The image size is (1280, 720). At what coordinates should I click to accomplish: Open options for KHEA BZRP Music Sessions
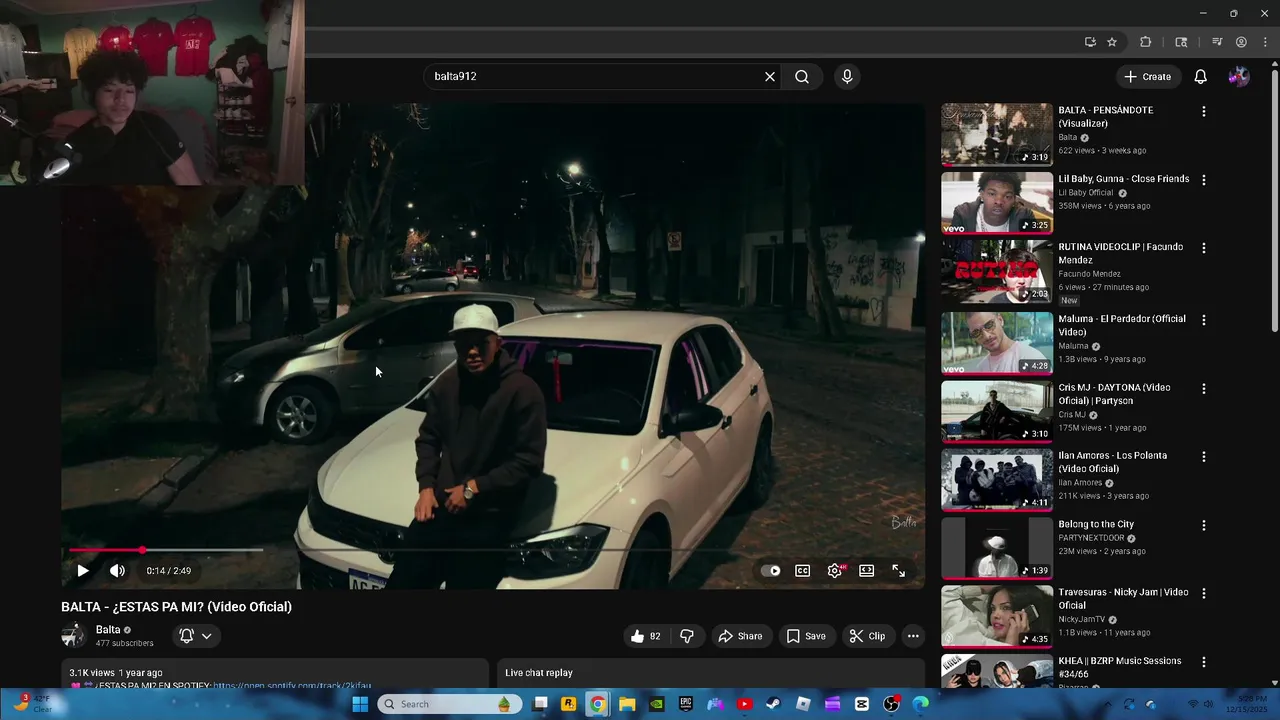tap(1204, 662)
